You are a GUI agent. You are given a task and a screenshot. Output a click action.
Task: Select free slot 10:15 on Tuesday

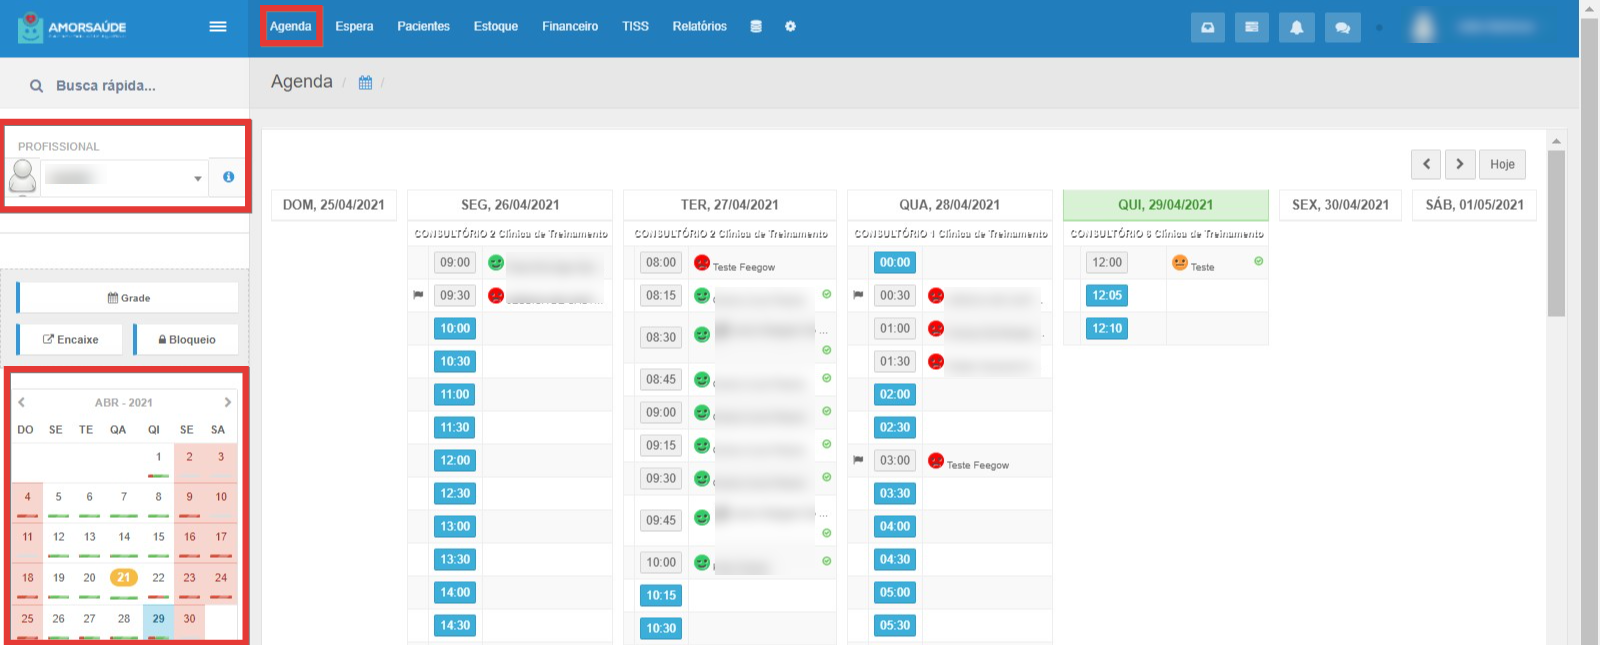point(661,595)
